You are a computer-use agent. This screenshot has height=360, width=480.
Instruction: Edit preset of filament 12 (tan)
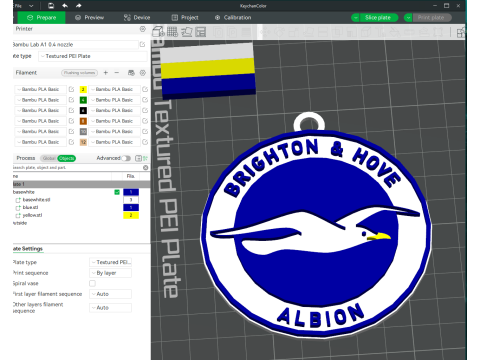[x=145, y=142]
